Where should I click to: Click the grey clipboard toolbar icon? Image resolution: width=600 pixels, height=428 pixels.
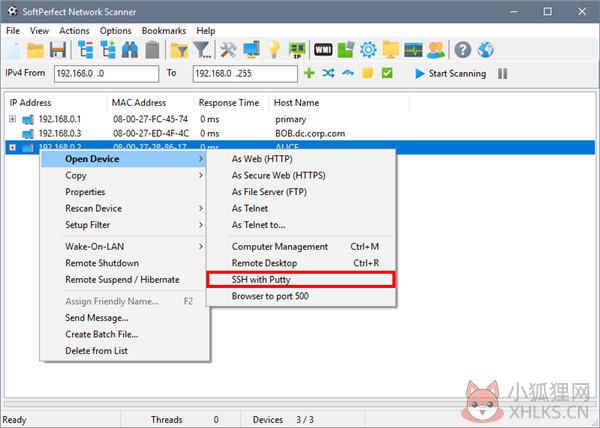click(152, 50)
